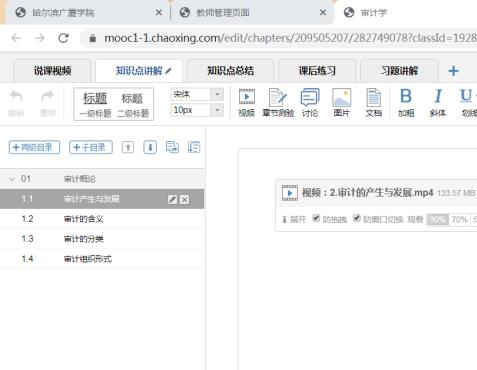Move the selected chapter up

click(128, 147)
